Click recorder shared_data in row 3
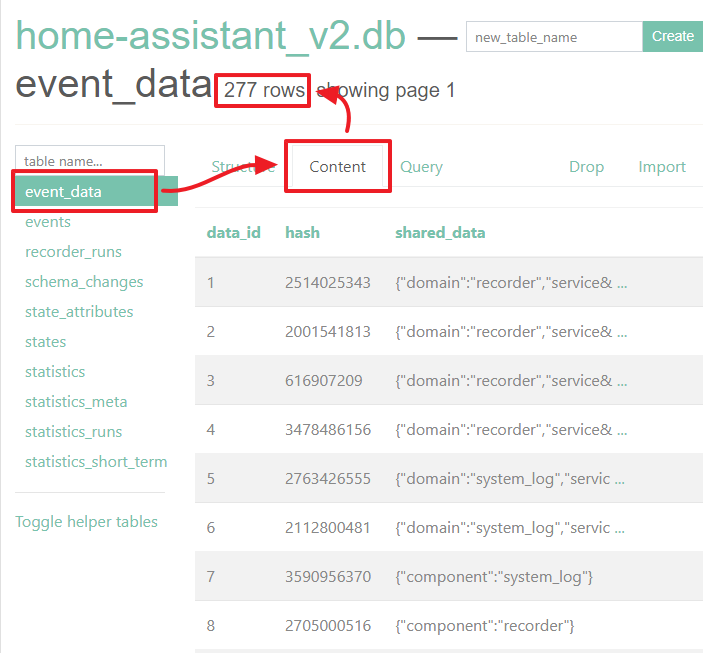The image size is (709, 653). click(511, 381)
